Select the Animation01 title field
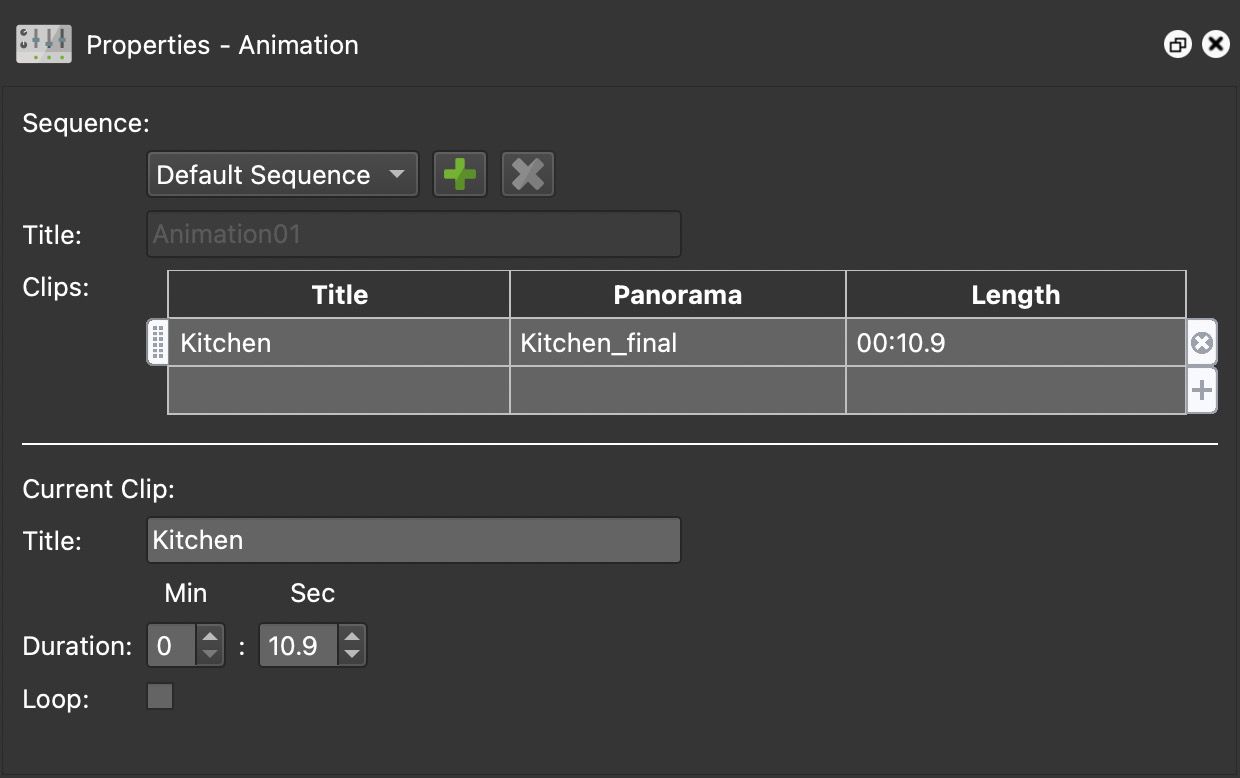Viewport: 1240px width, 778px height. 413,233
